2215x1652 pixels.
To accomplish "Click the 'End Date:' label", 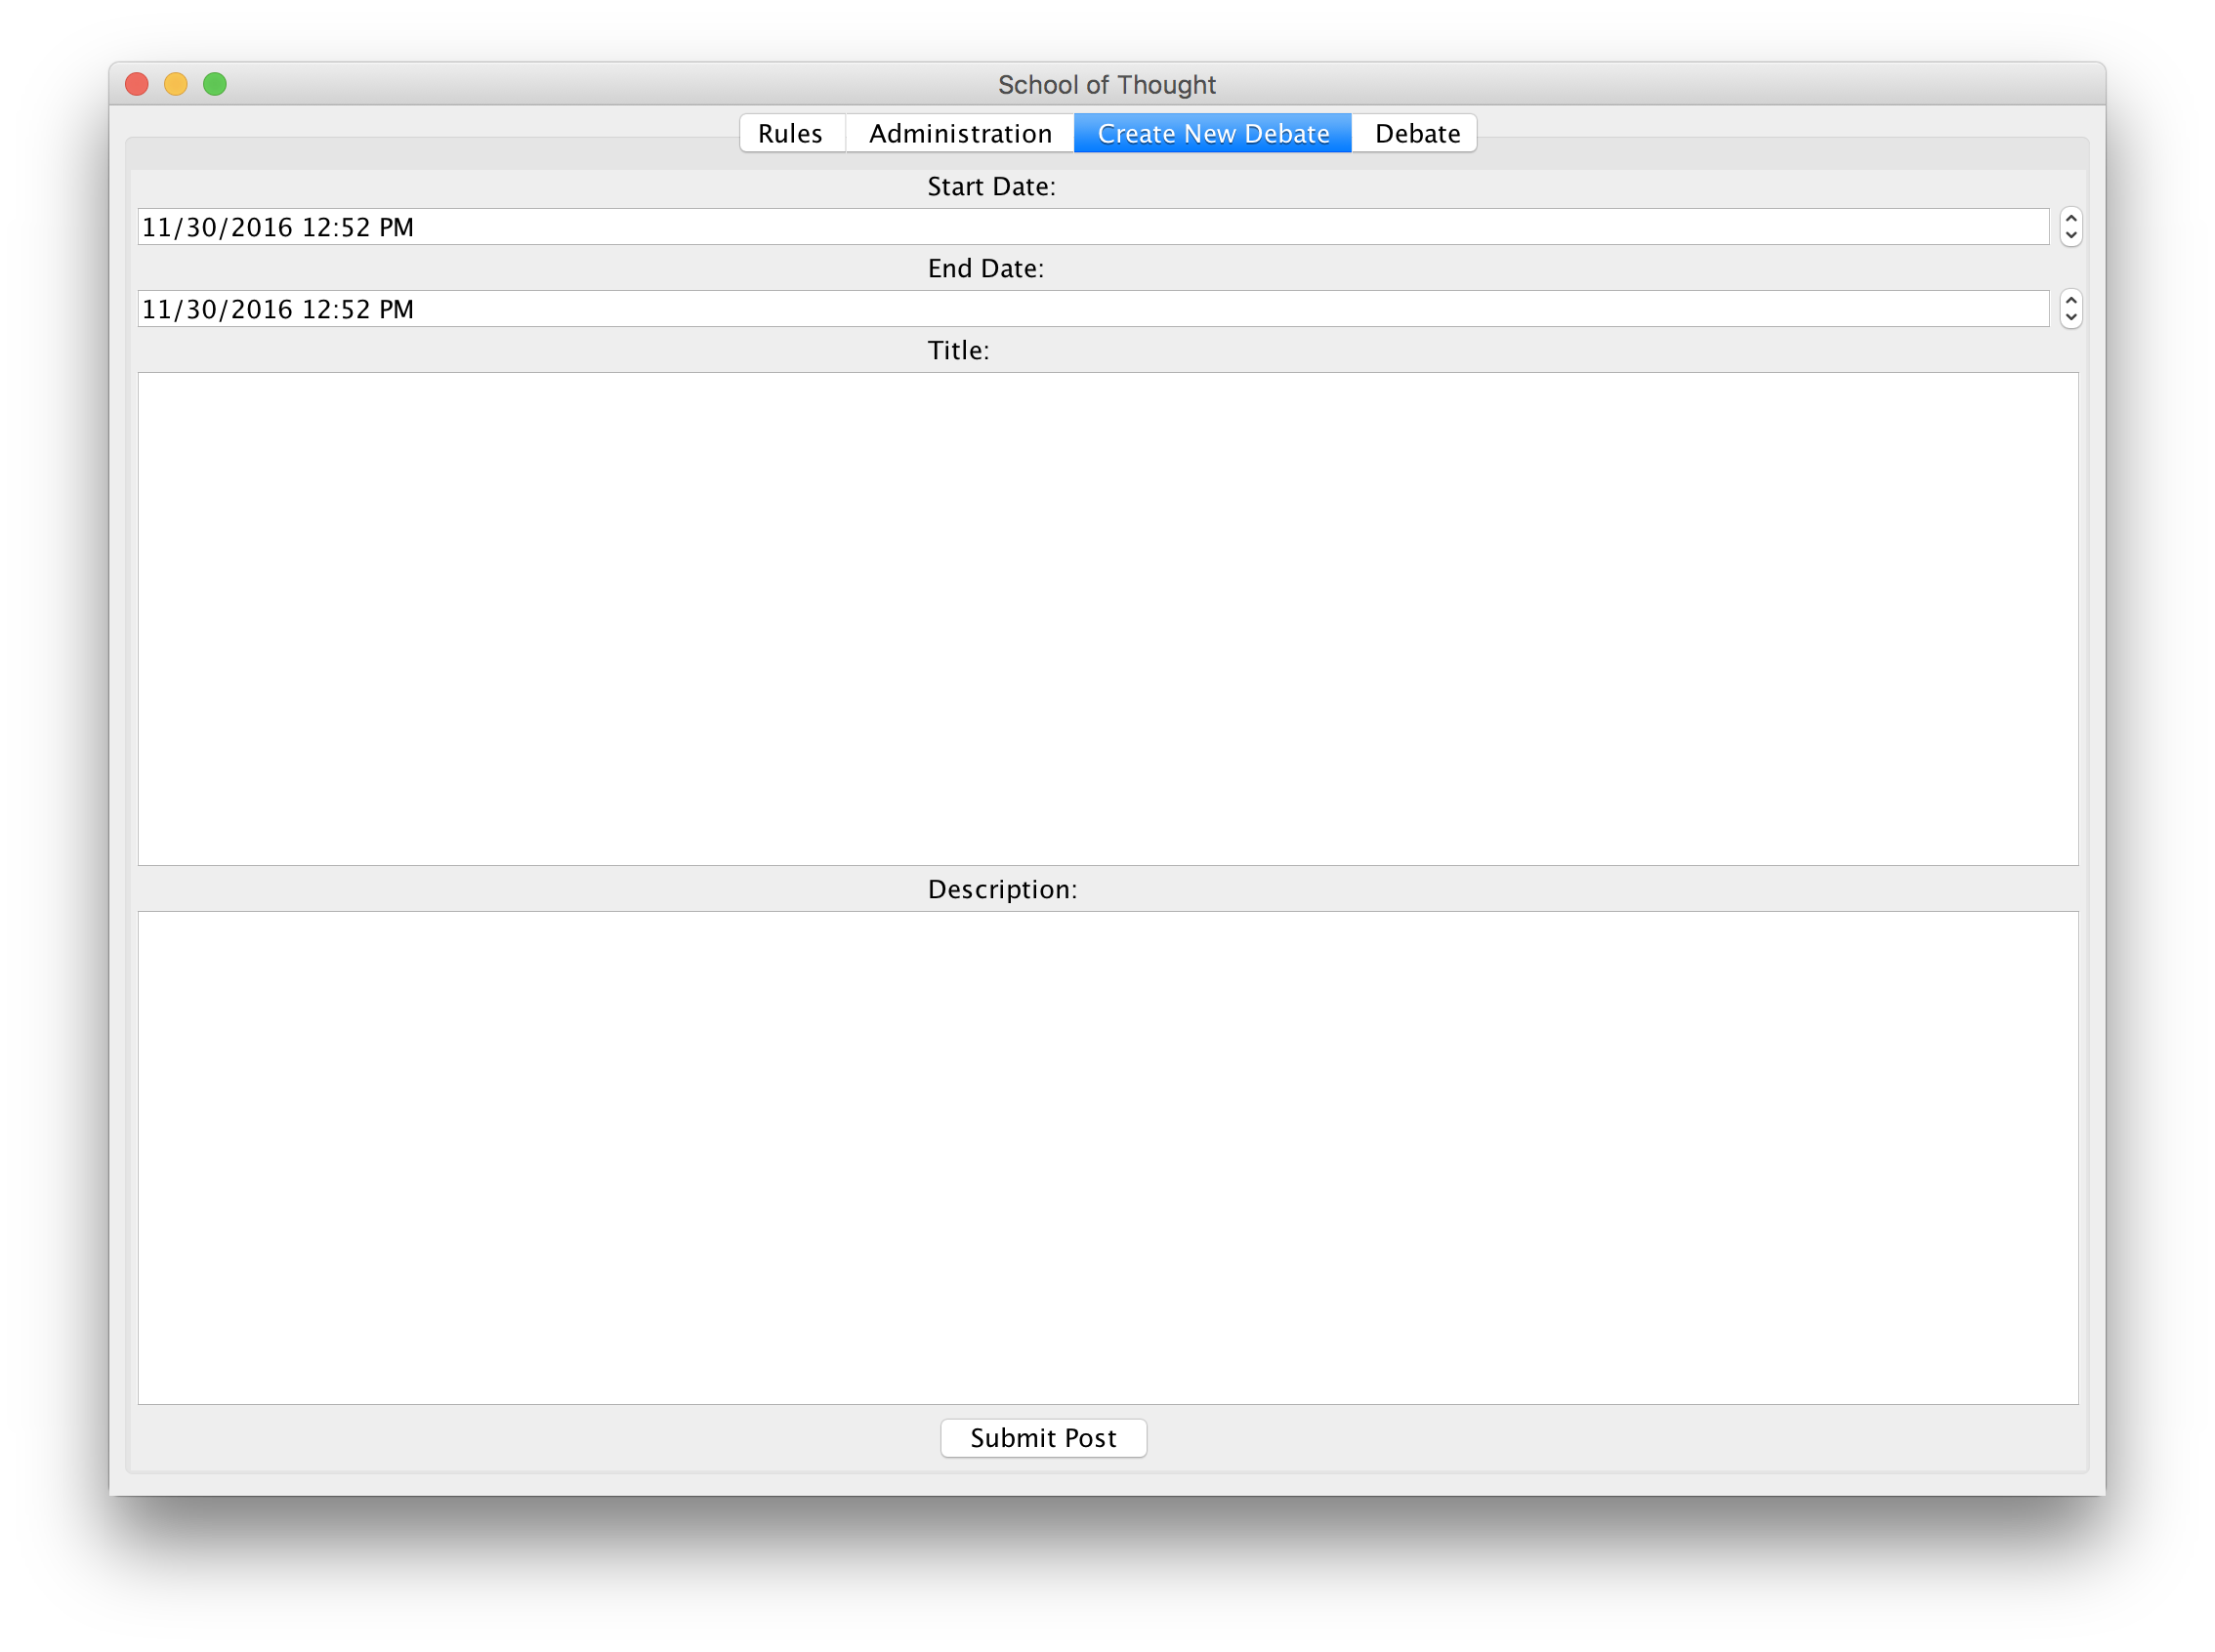I will tap(985, 269).
